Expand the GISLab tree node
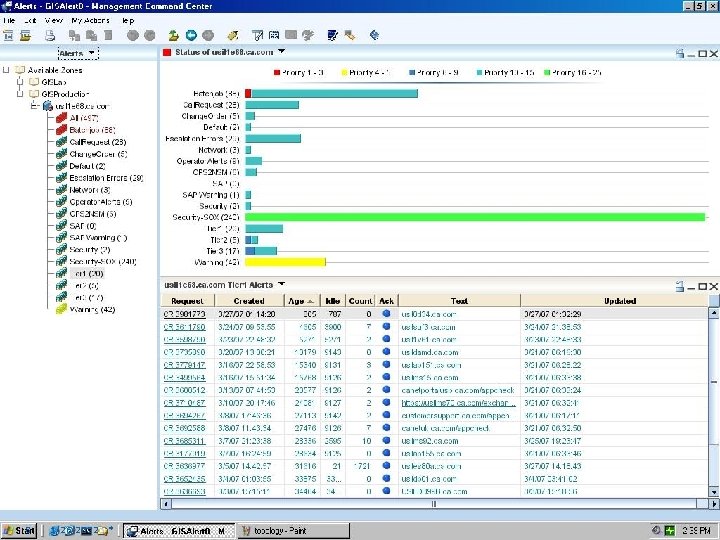720x540 pixels. coord(20,82)
